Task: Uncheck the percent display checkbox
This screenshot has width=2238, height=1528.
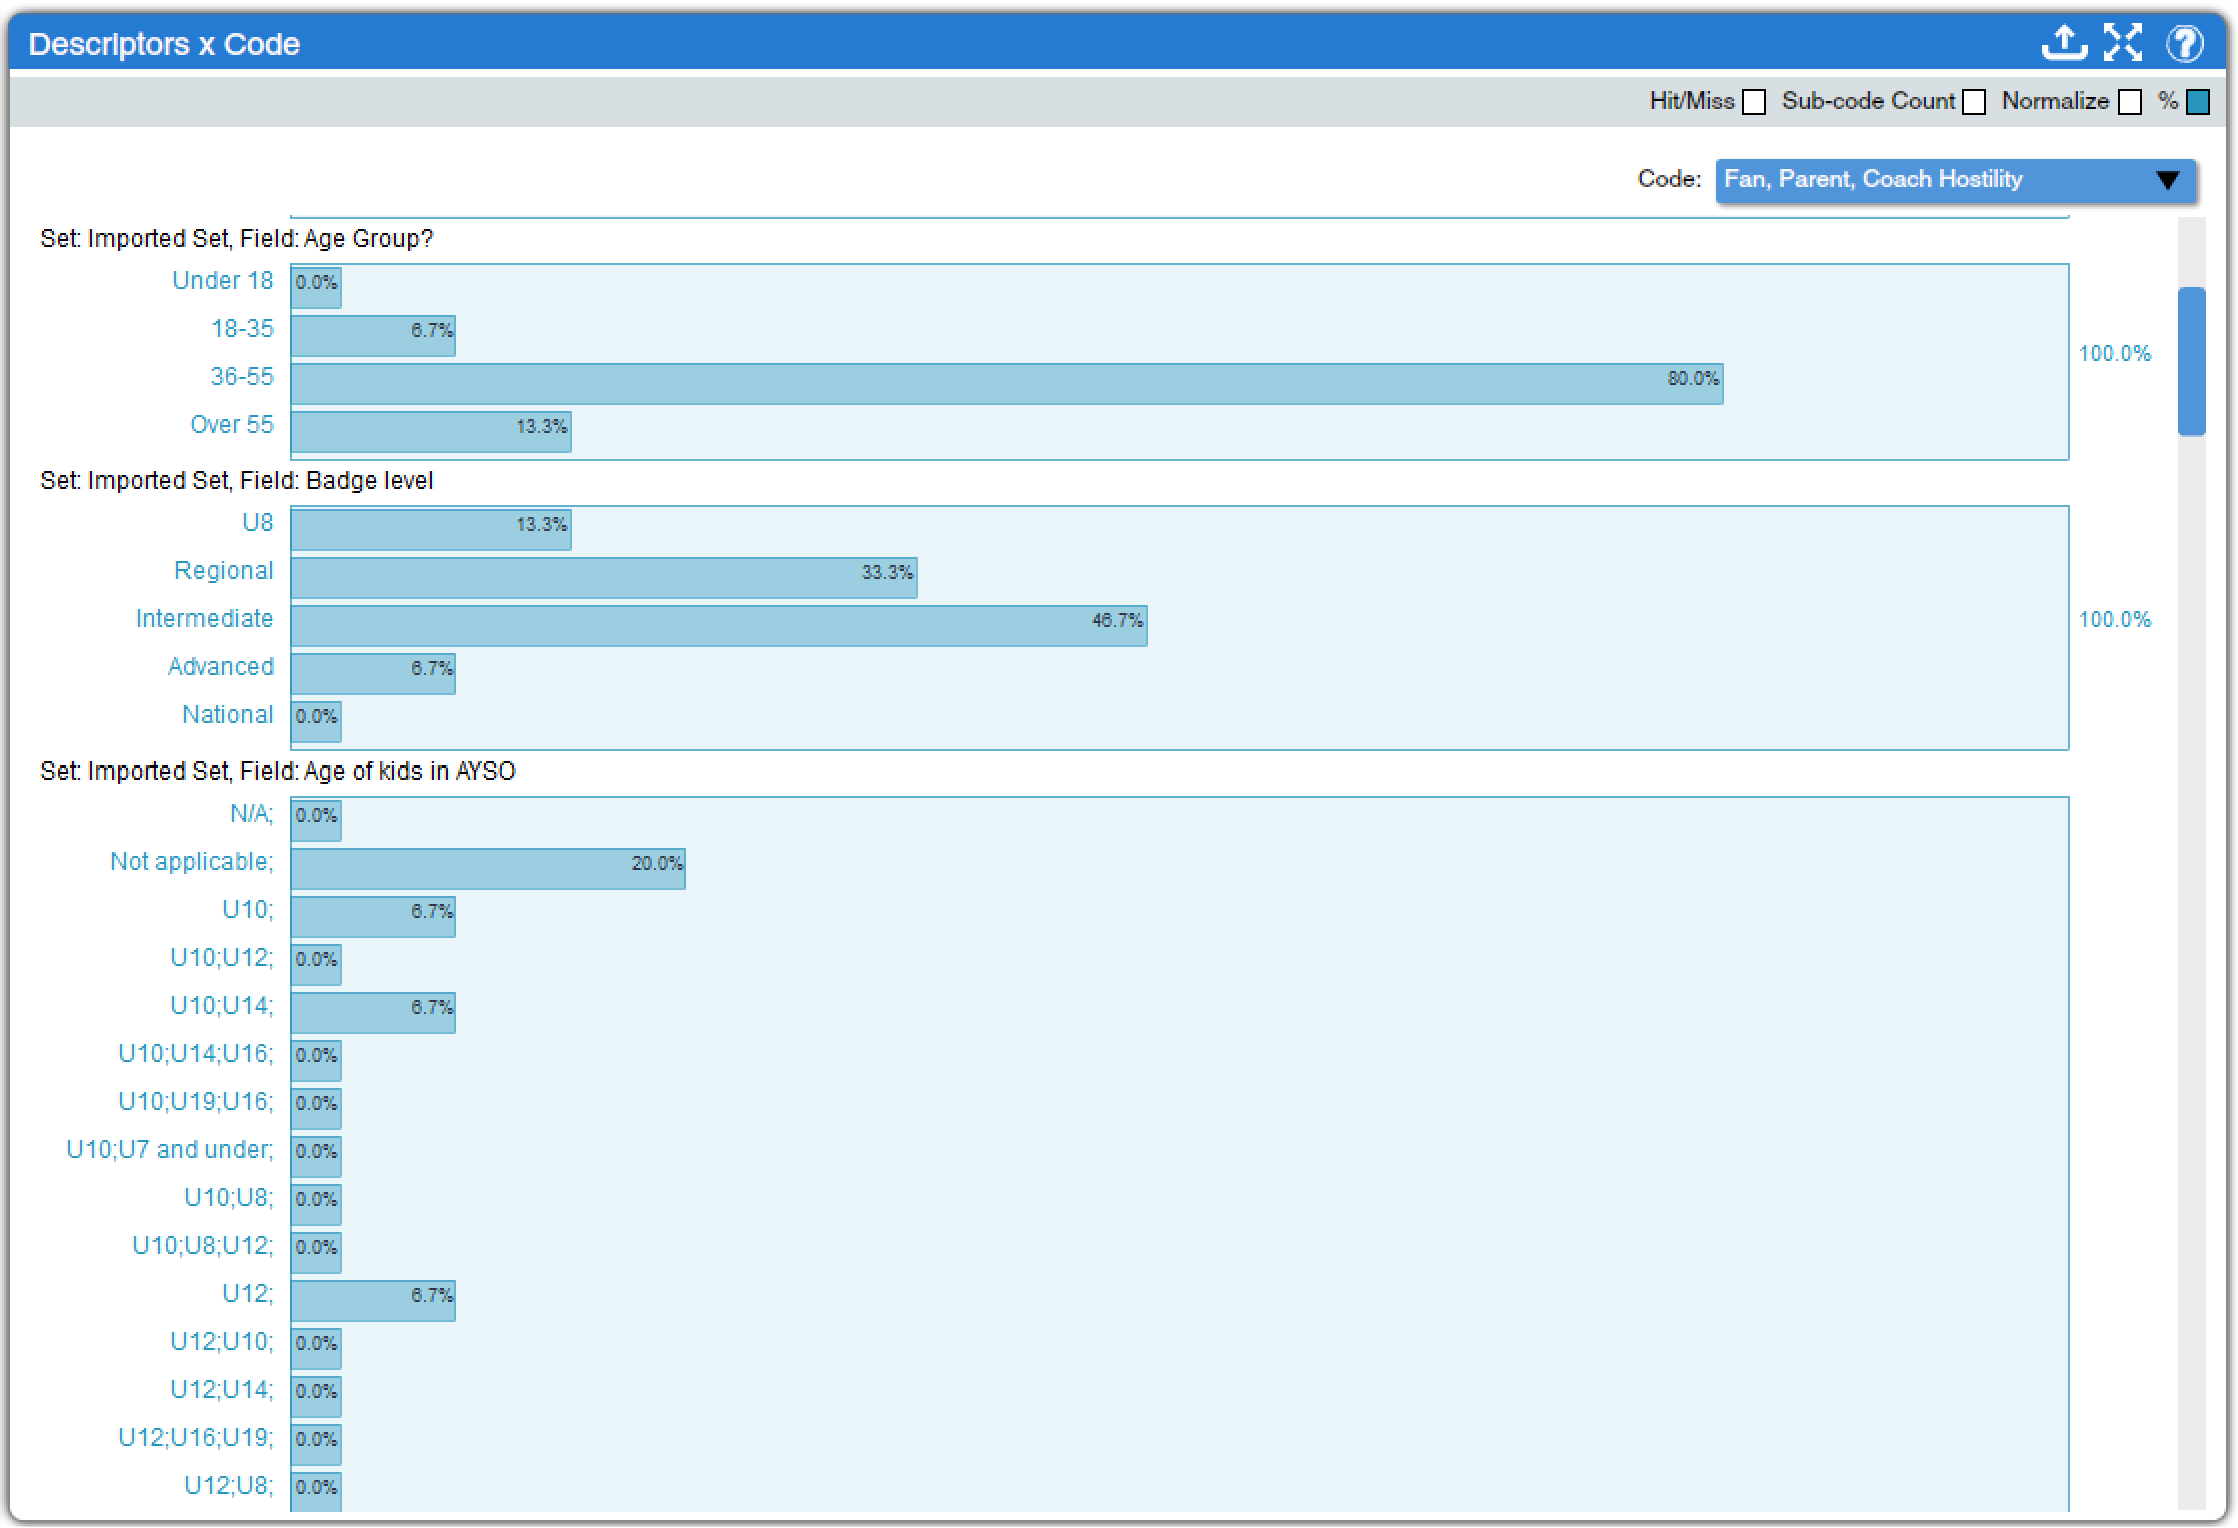Action: pyautogui.click(x=2197, y=102)
